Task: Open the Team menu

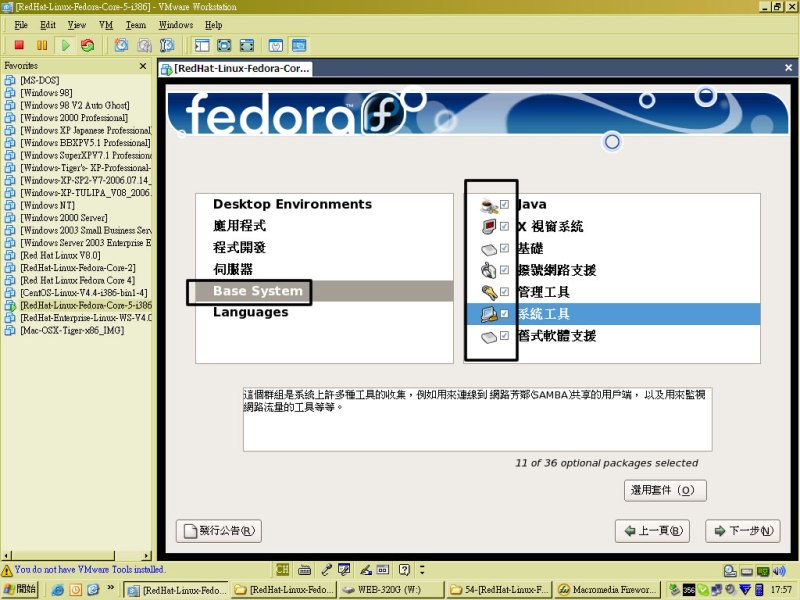Action: click(136, 24)
